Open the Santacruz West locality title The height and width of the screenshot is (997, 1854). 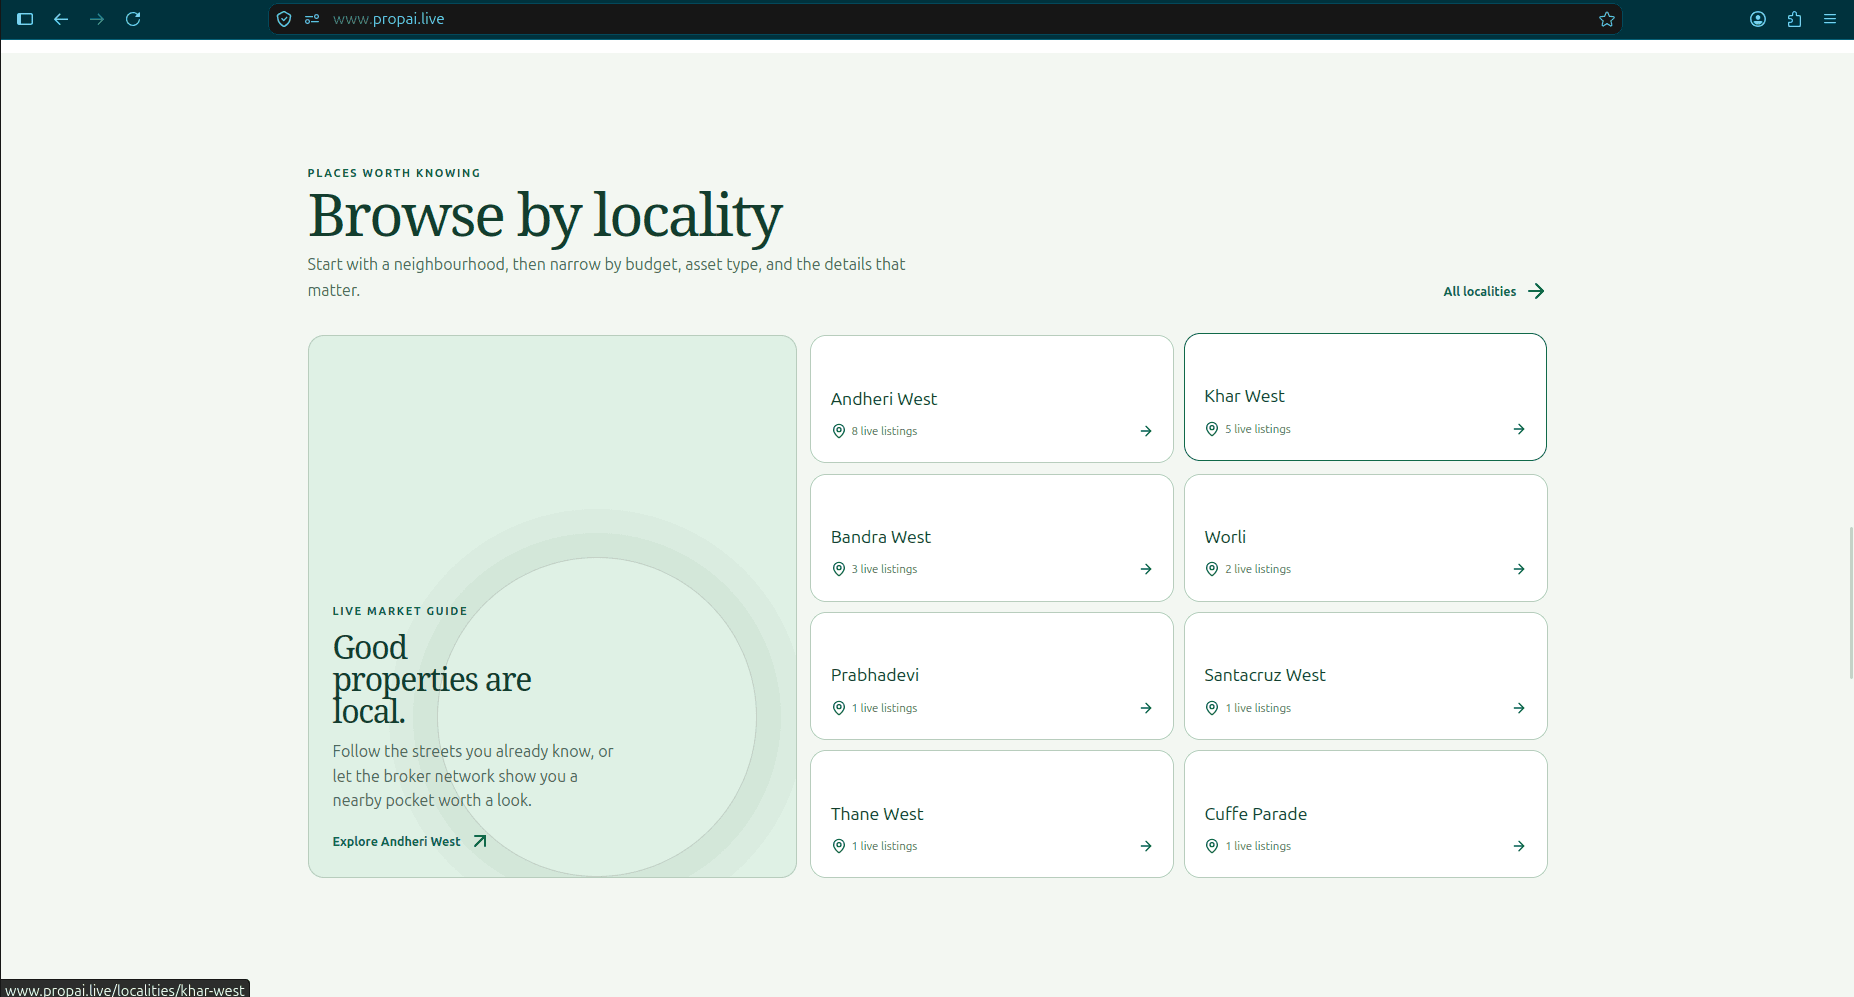click(1265, 675)
